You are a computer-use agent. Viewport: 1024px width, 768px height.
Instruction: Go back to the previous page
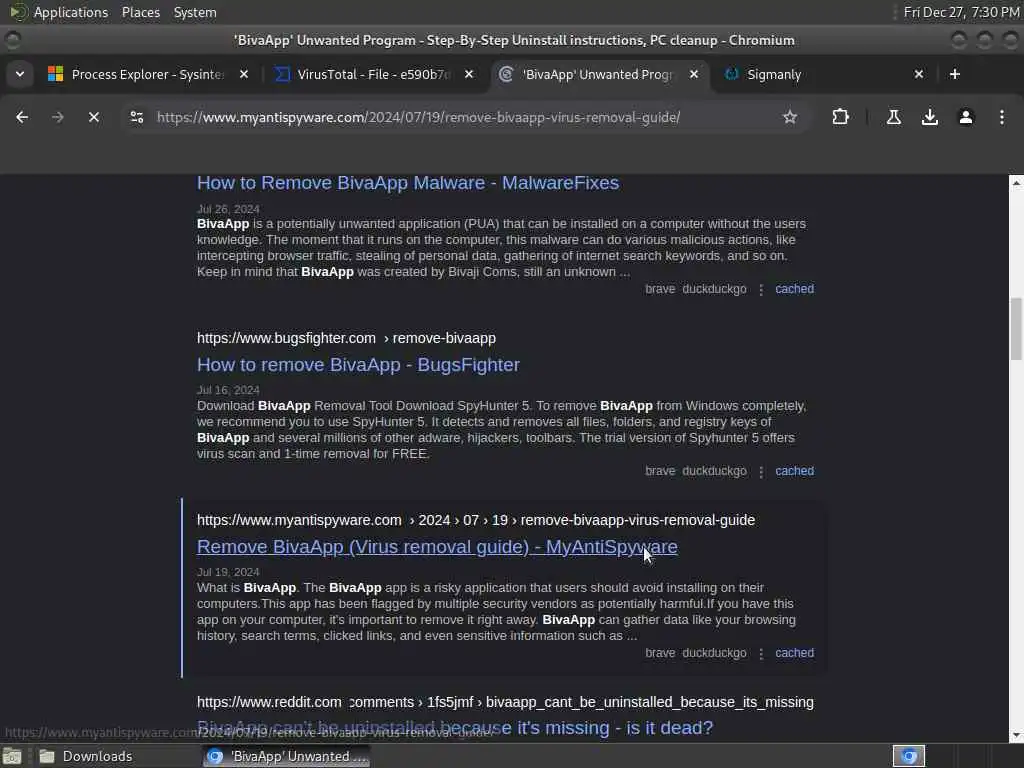[22, 118]
